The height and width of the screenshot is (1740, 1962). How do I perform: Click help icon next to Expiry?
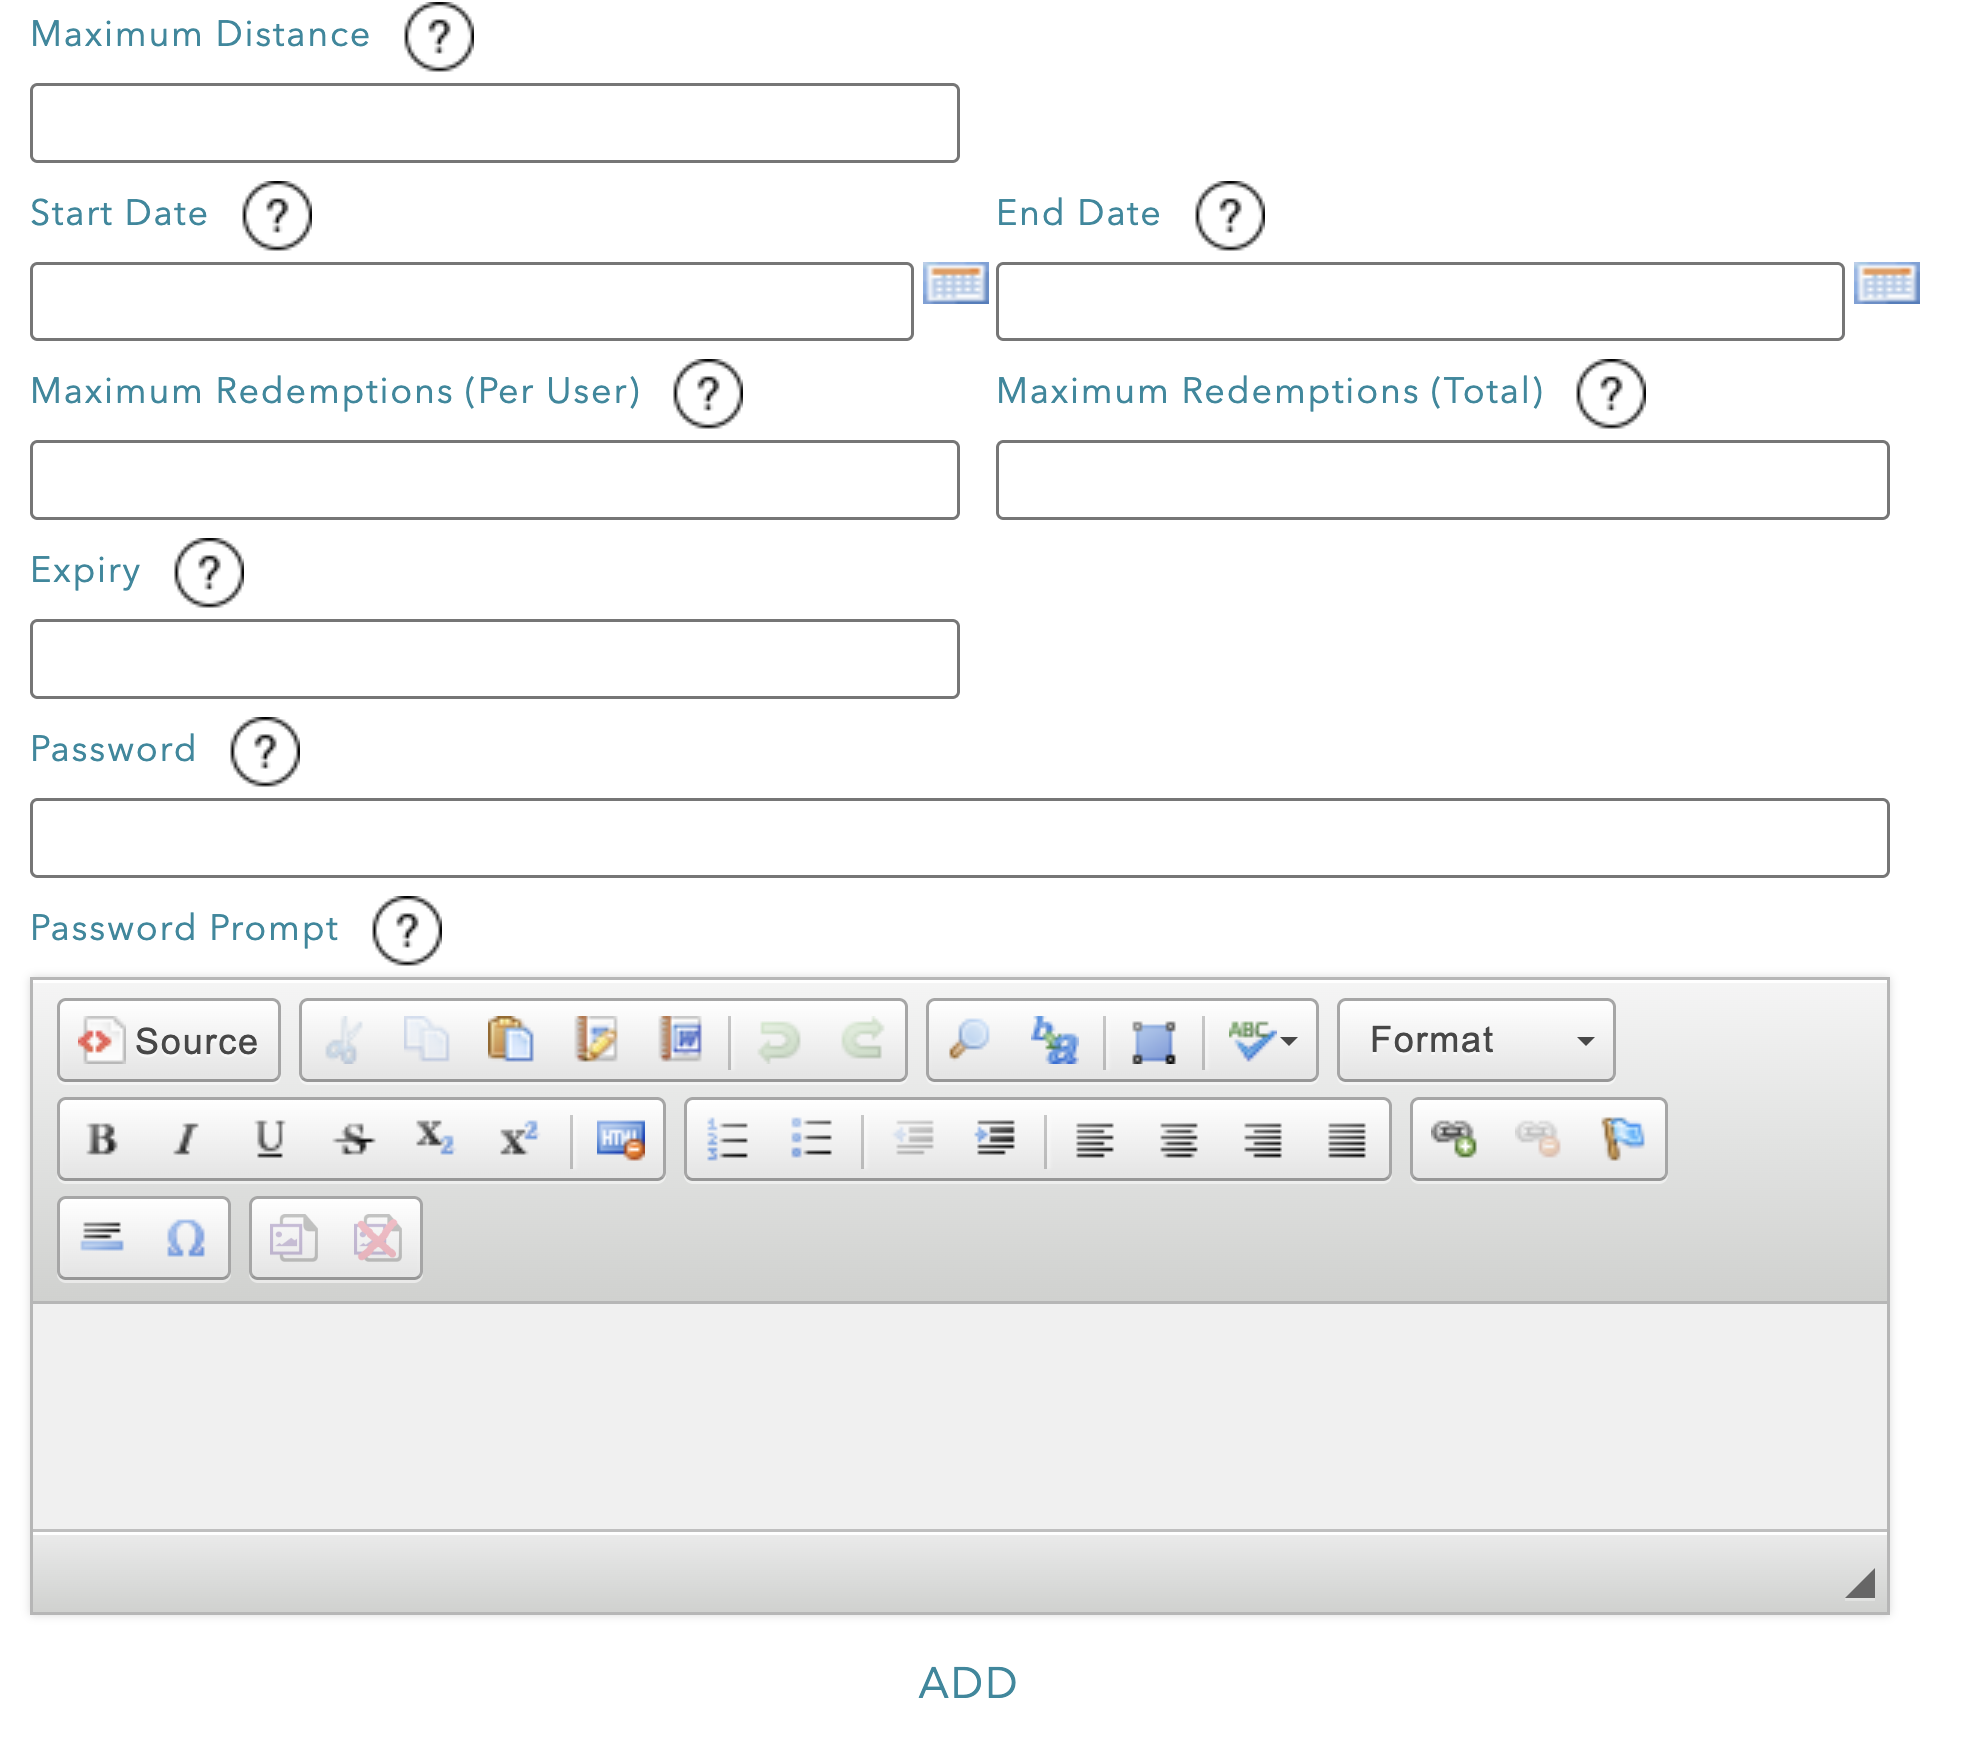point(209,572)
